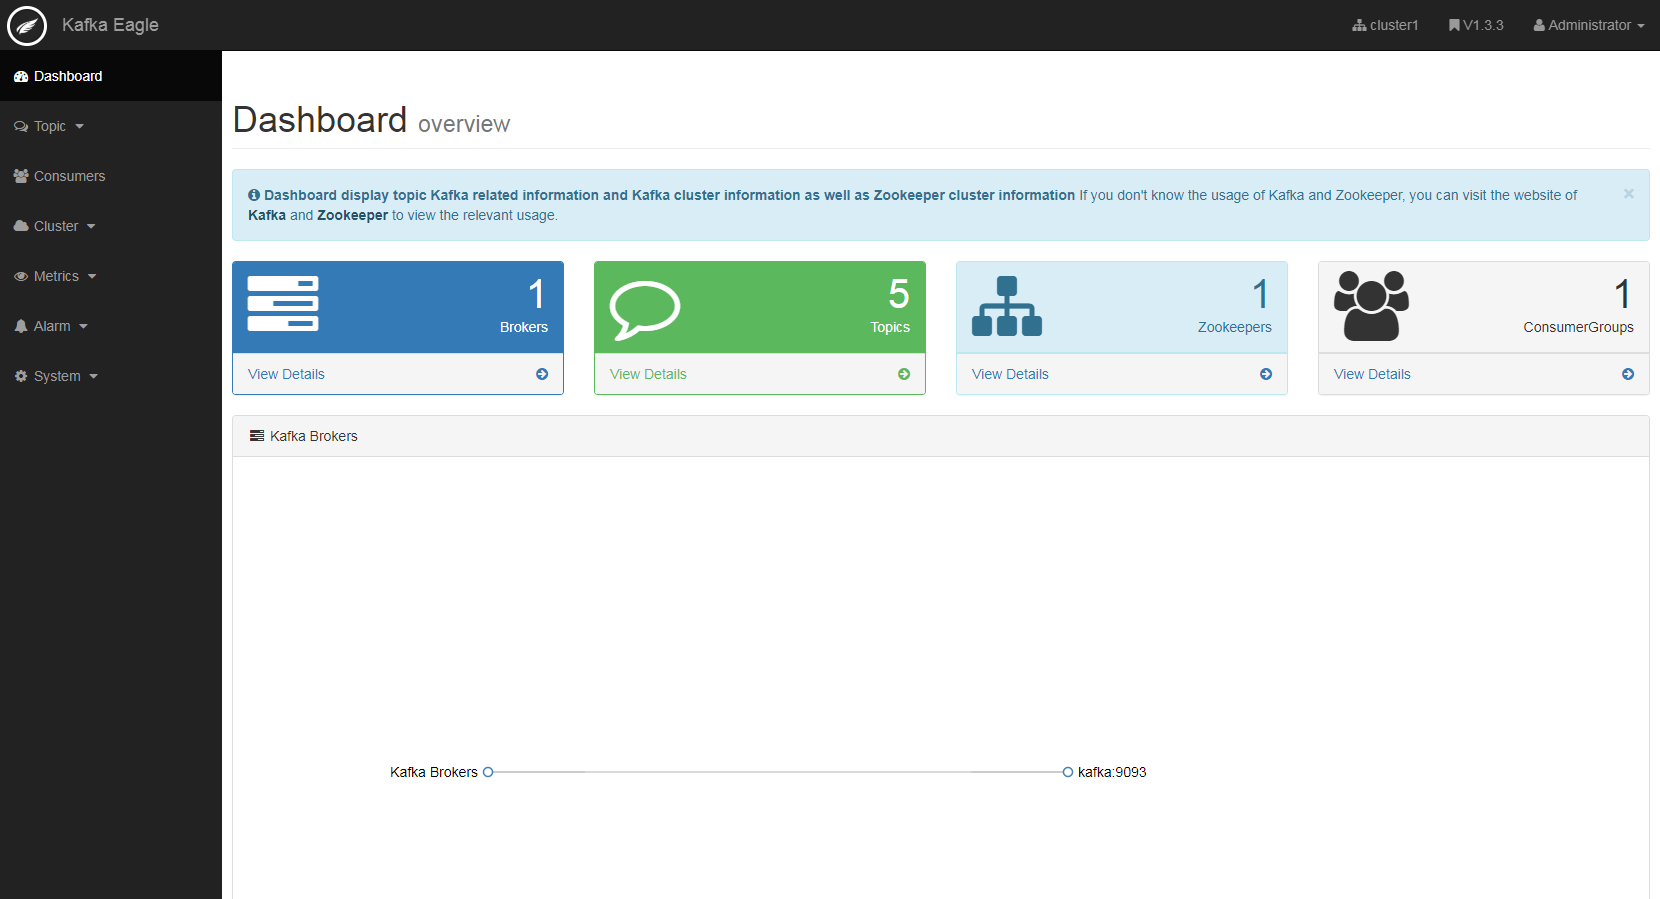This screenshot has width=1660, height=899.
Task: Click the Zookeepers sitemap icon
Action: coord(1007,306)
